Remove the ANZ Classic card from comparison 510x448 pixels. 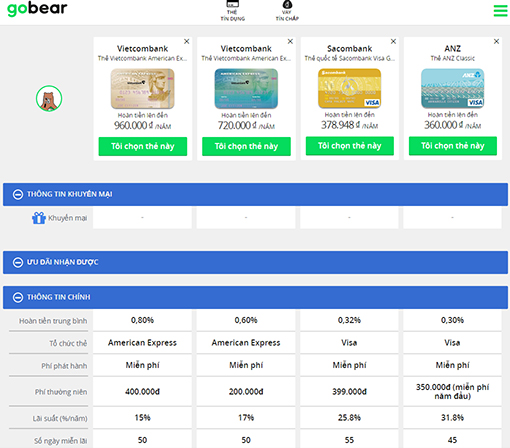[496, 41]
